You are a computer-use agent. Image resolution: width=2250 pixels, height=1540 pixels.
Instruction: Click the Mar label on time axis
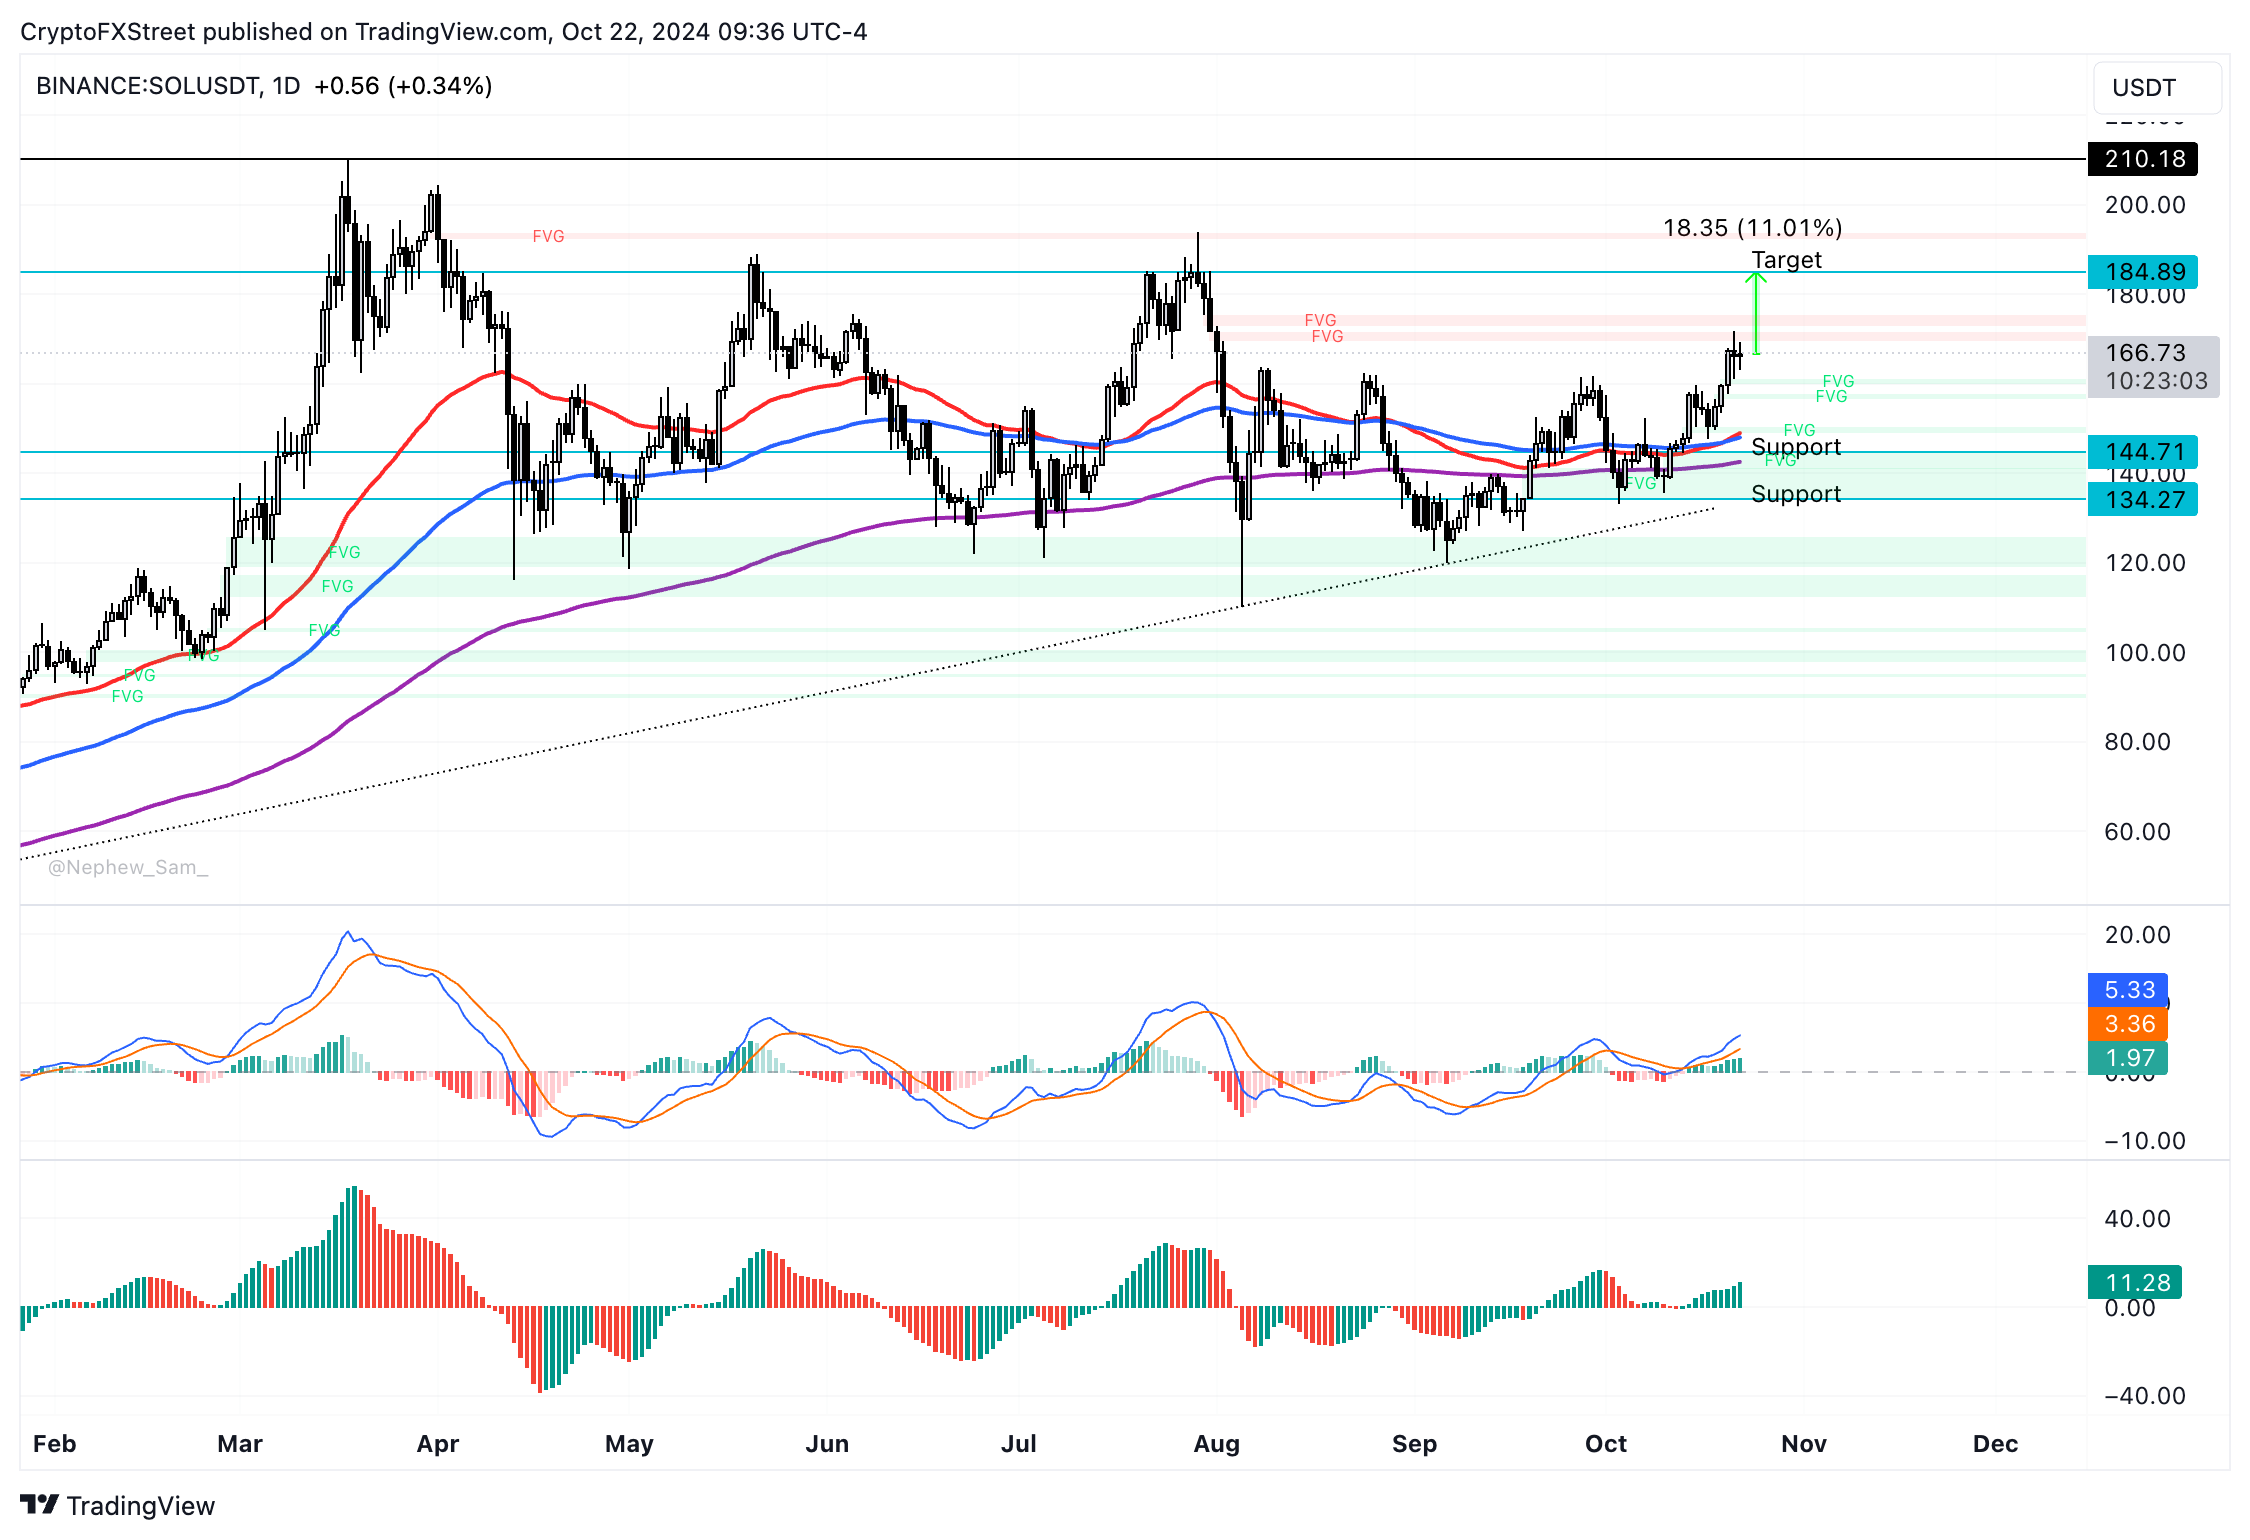coord(240,1444)
